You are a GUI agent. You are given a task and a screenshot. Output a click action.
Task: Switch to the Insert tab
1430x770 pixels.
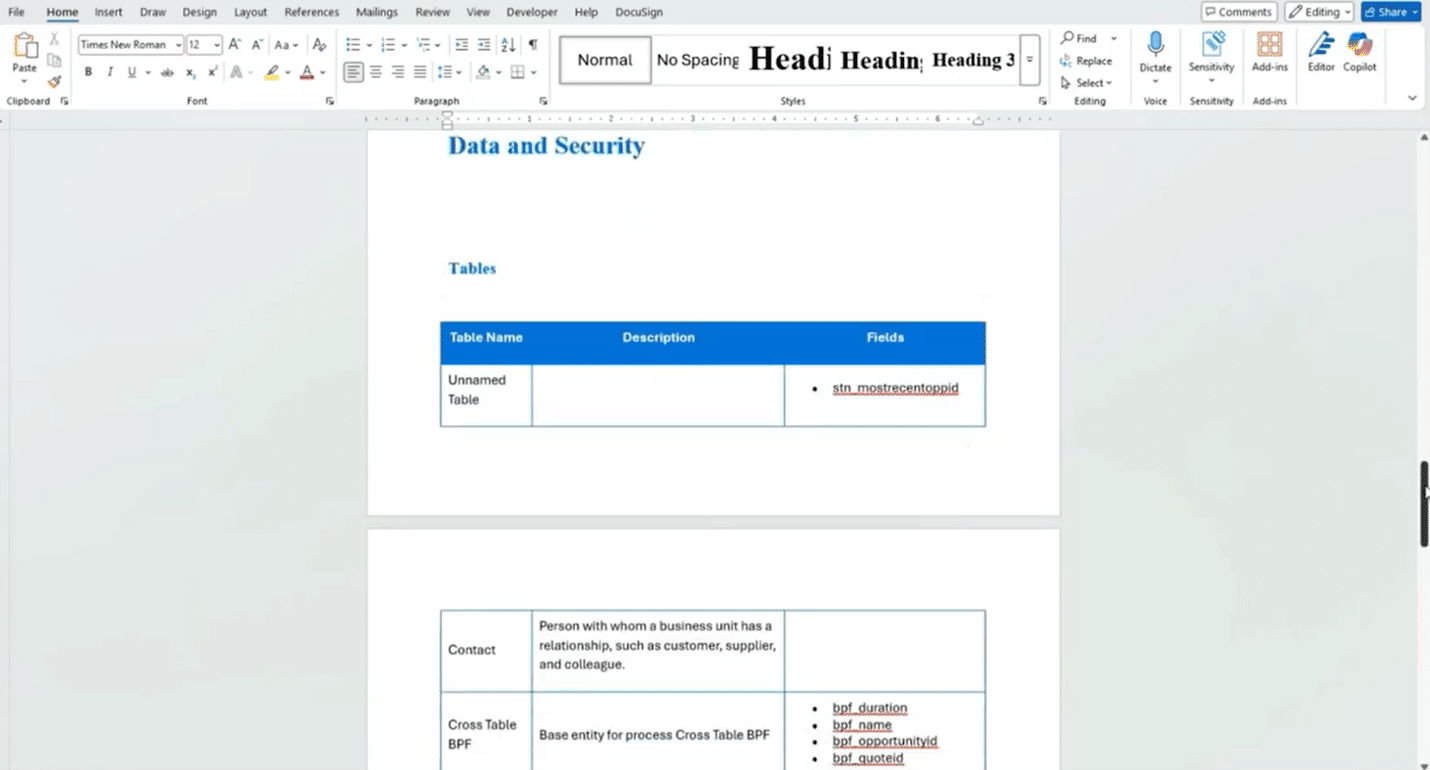[x=108, y=12]
